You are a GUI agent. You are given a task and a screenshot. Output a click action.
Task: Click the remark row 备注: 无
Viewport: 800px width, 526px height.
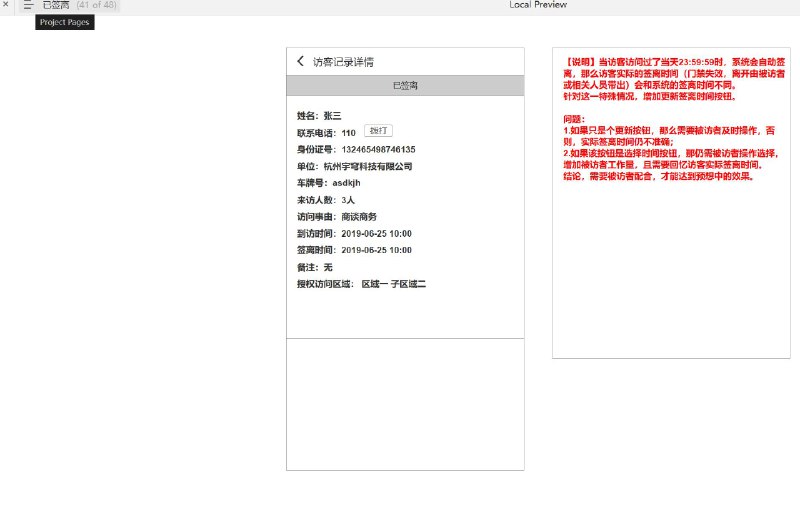(x=315, y=267)
